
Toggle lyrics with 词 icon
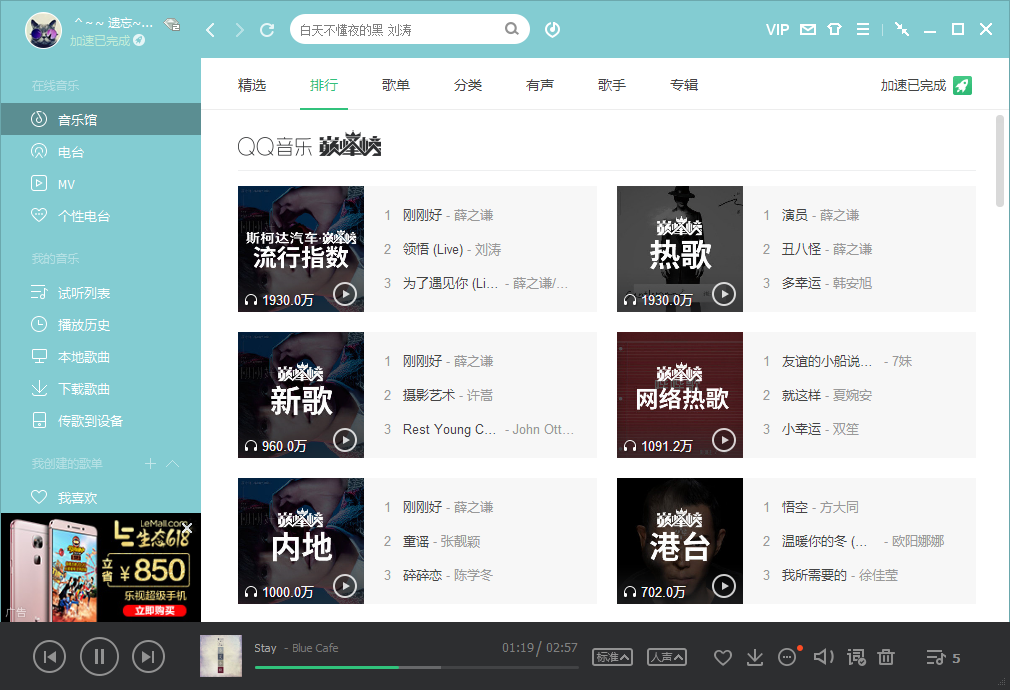tap(856, 657)
